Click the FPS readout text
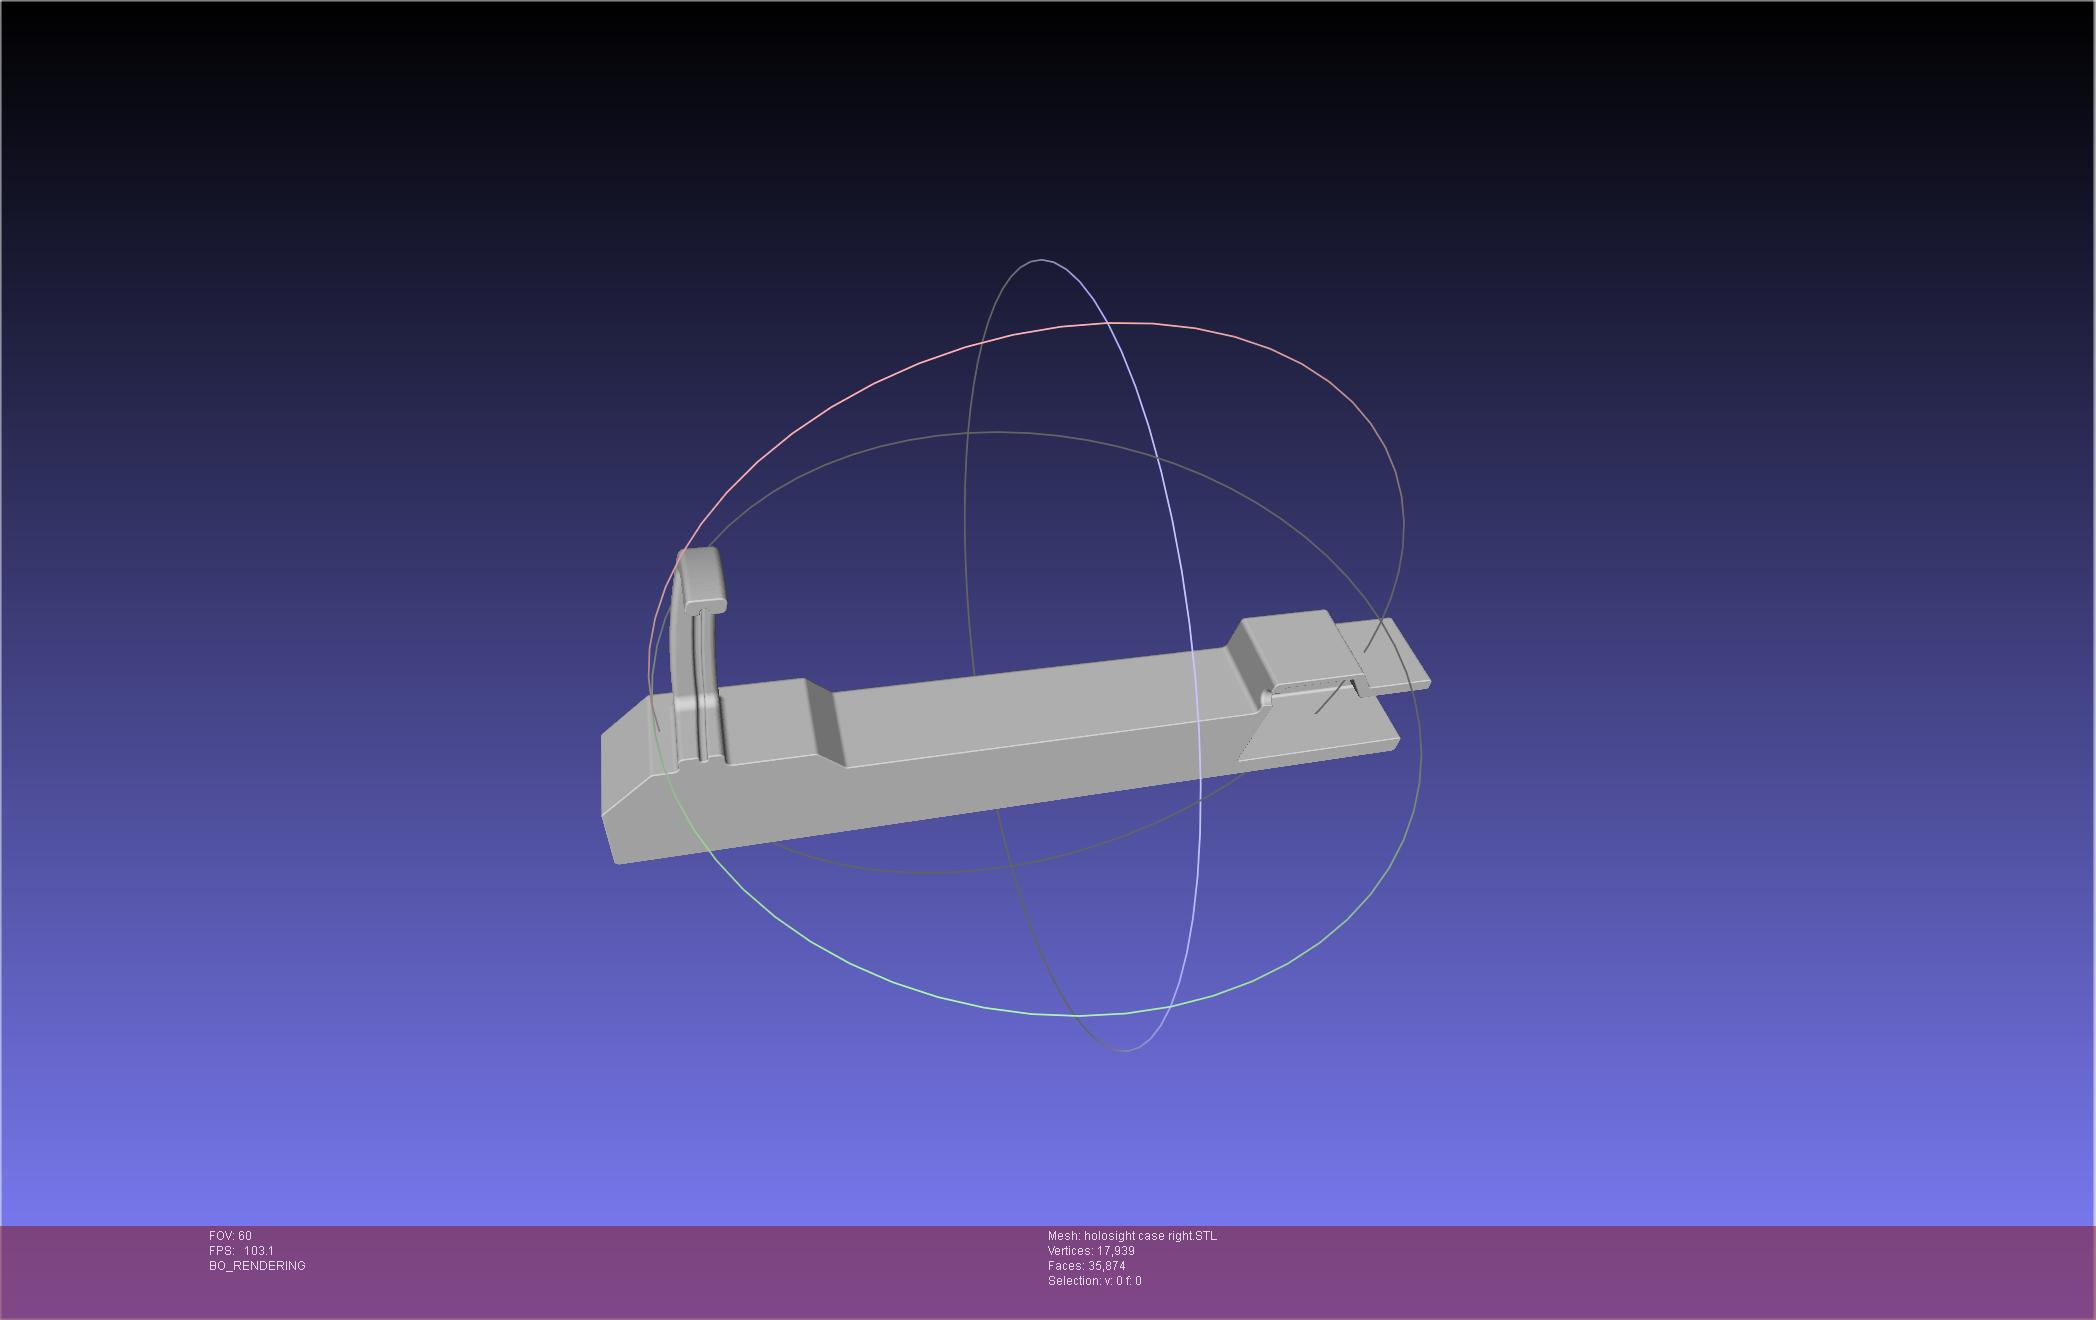2096x1320 pixels. pos(241,1251)
